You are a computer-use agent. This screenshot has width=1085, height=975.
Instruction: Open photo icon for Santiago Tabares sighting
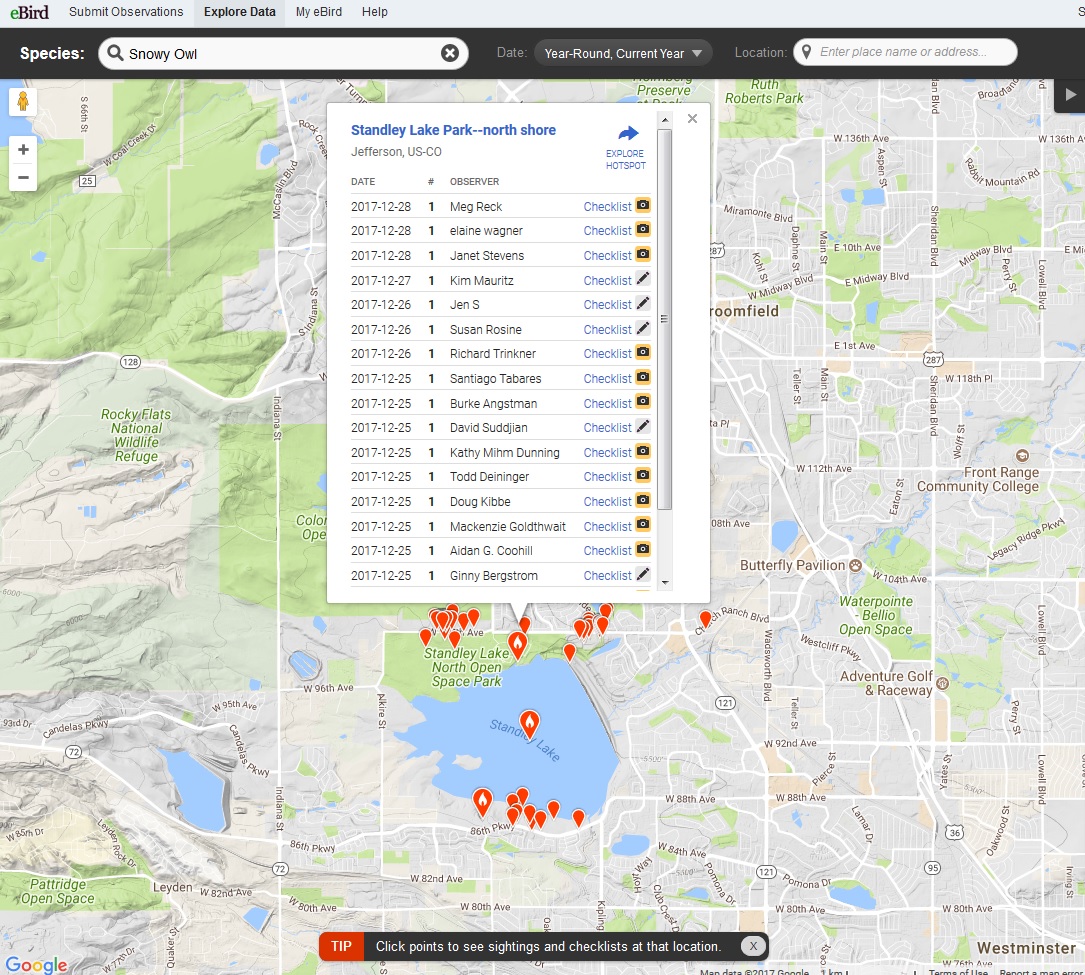(x=643, y=377)
